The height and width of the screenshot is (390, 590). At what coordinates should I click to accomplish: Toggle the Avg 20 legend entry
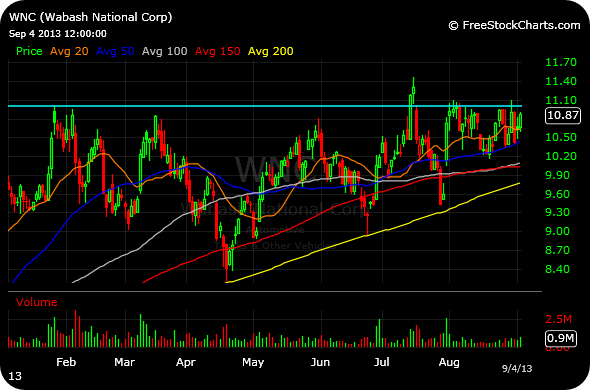tap(69, 51)
